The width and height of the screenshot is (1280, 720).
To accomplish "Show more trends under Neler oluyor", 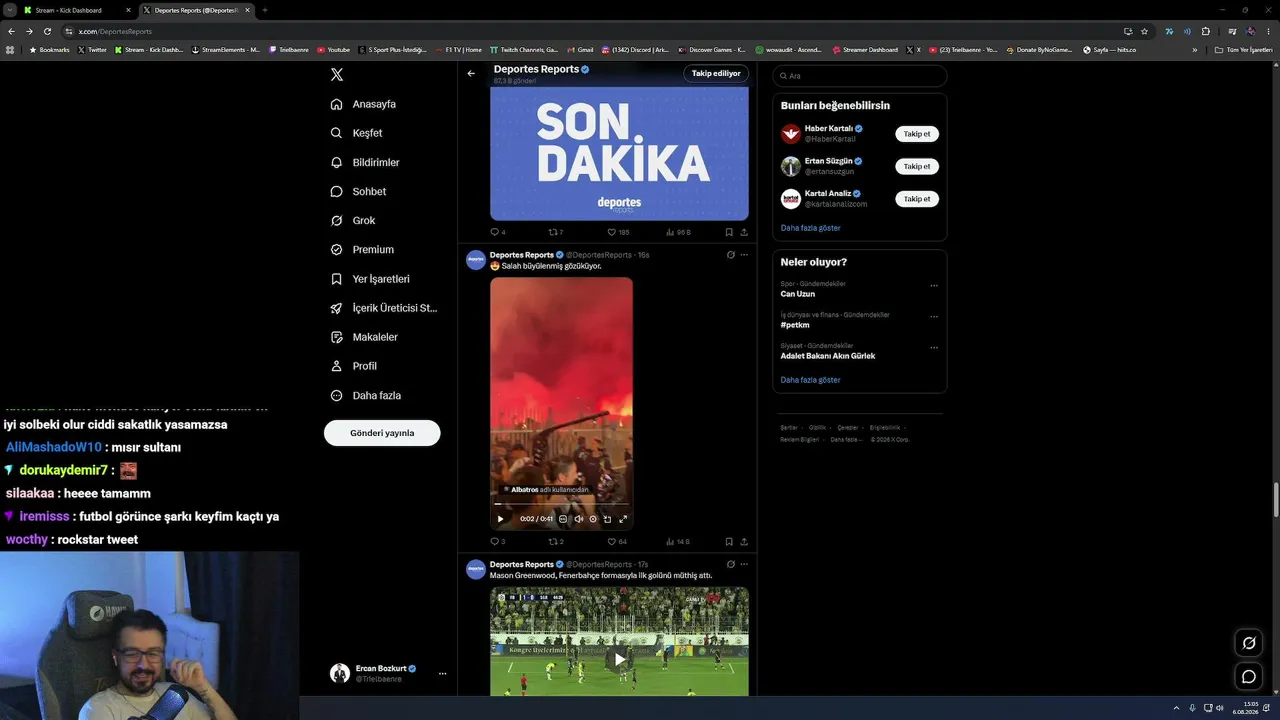I will (x=810, y=380).
